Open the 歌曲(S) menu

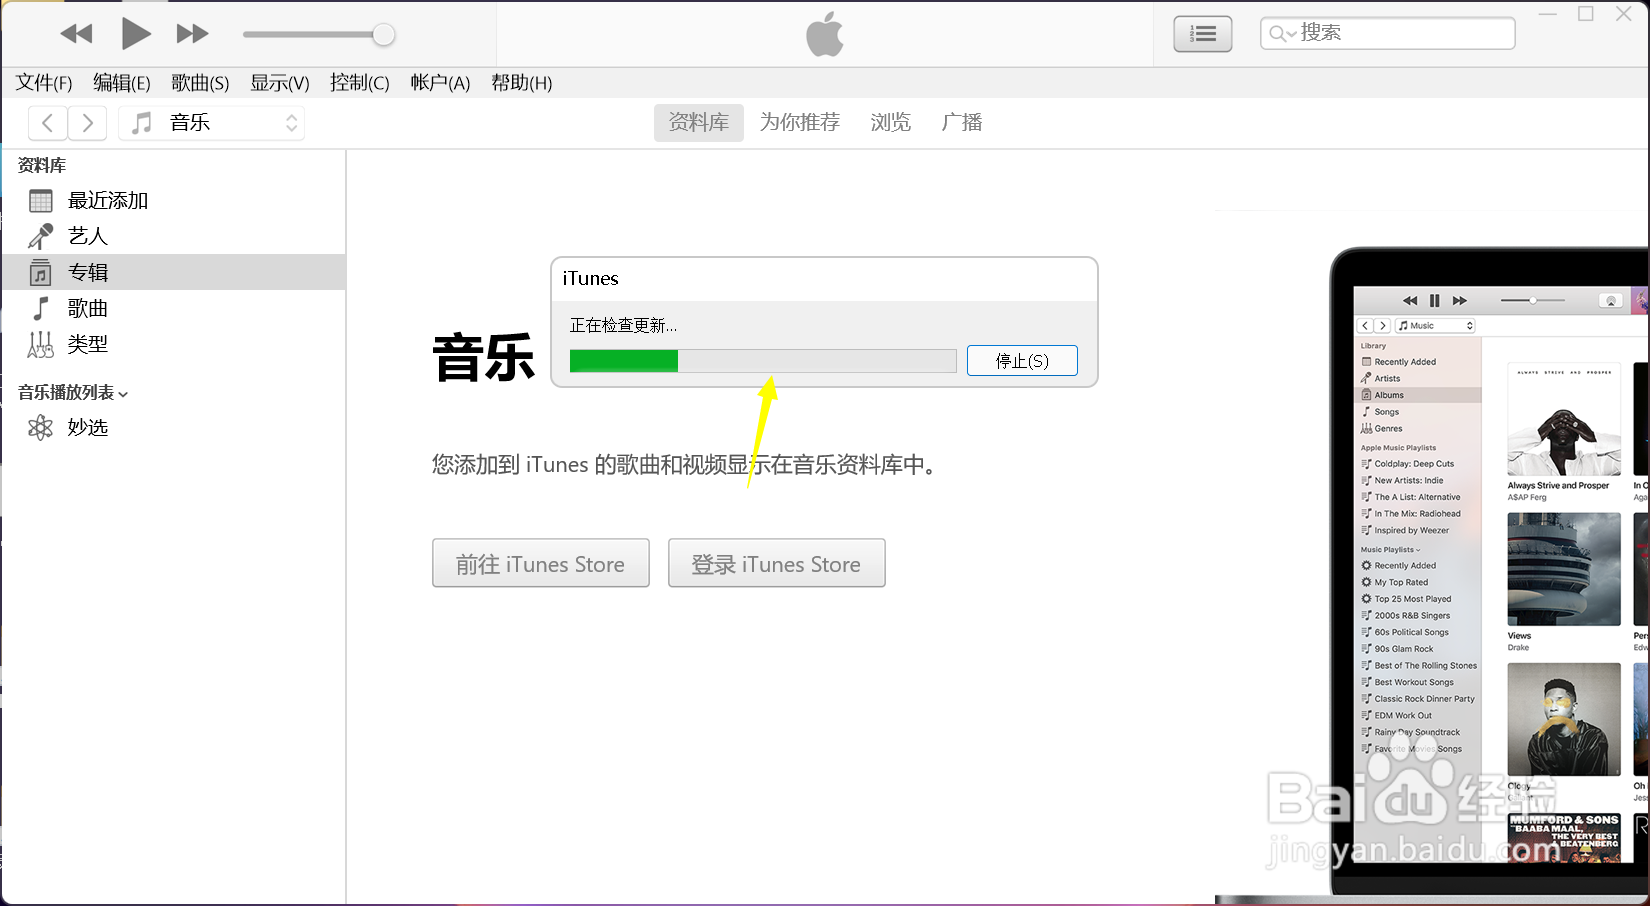click(200, 83)
